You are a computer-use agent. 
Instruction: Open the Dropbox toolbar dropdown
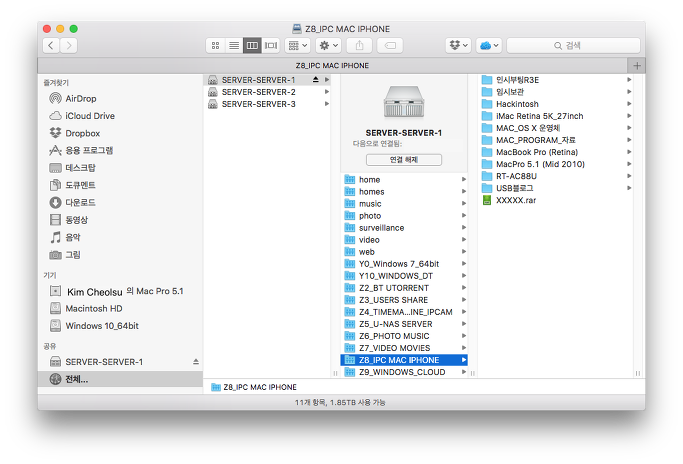pos(458,45)
